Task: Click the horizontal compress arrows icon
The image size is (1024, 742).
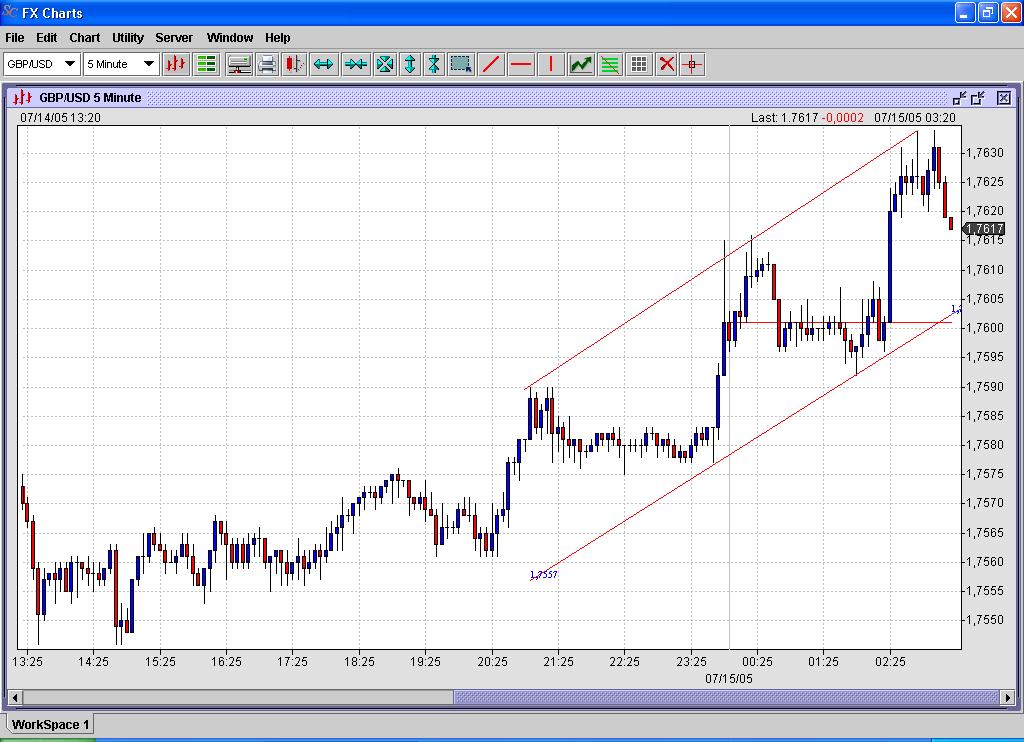Action: pyautogui.click(x=355, y=64)
